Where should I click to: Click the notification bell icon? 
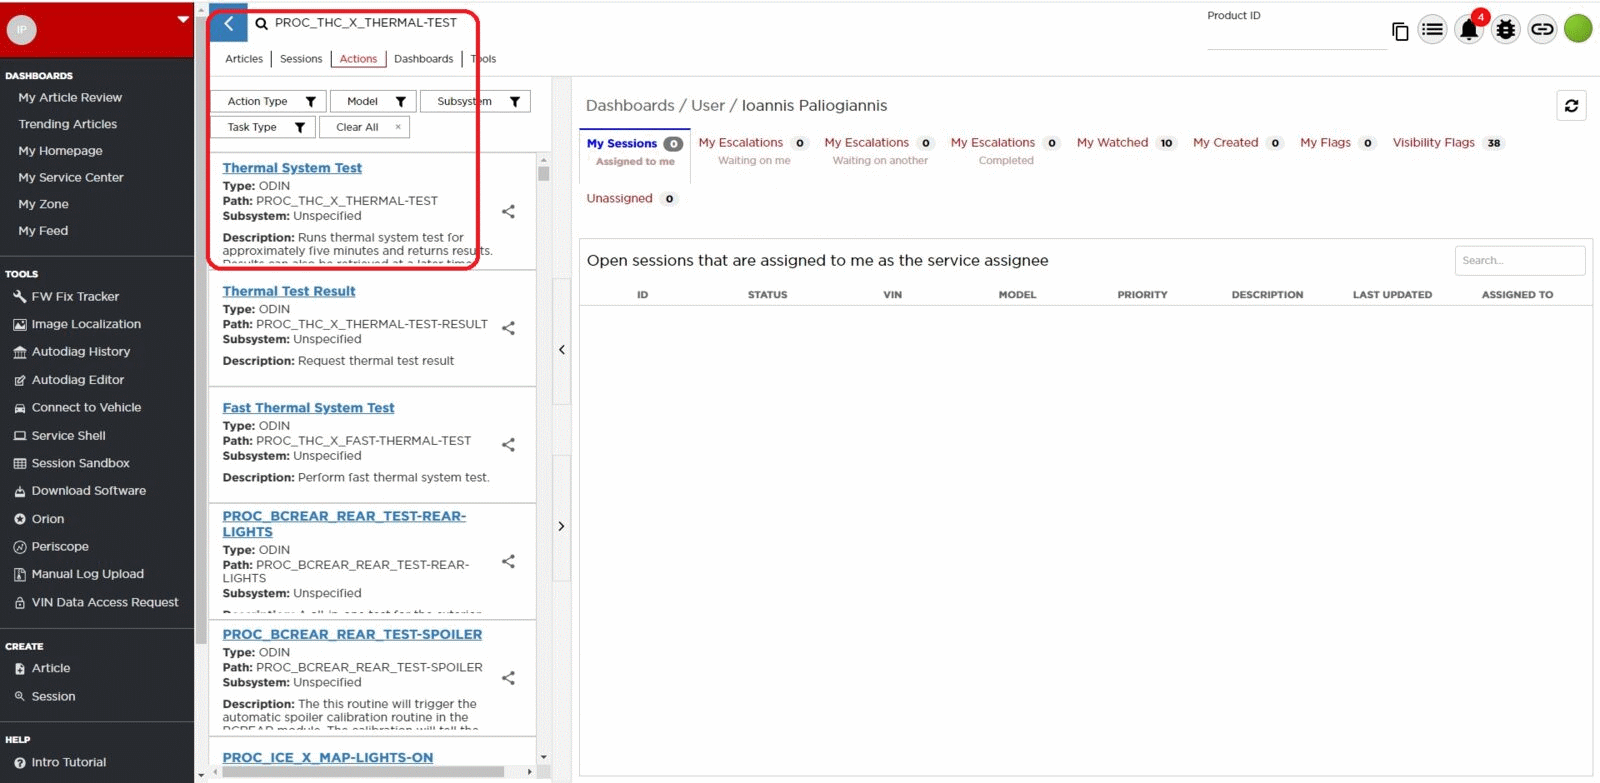click(x=1468, y=30)
